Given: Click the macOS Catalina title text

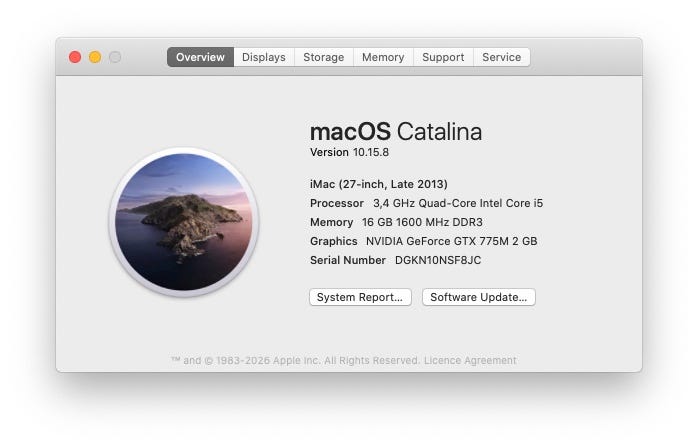Looking at the screenshot, I should (396, 132).
